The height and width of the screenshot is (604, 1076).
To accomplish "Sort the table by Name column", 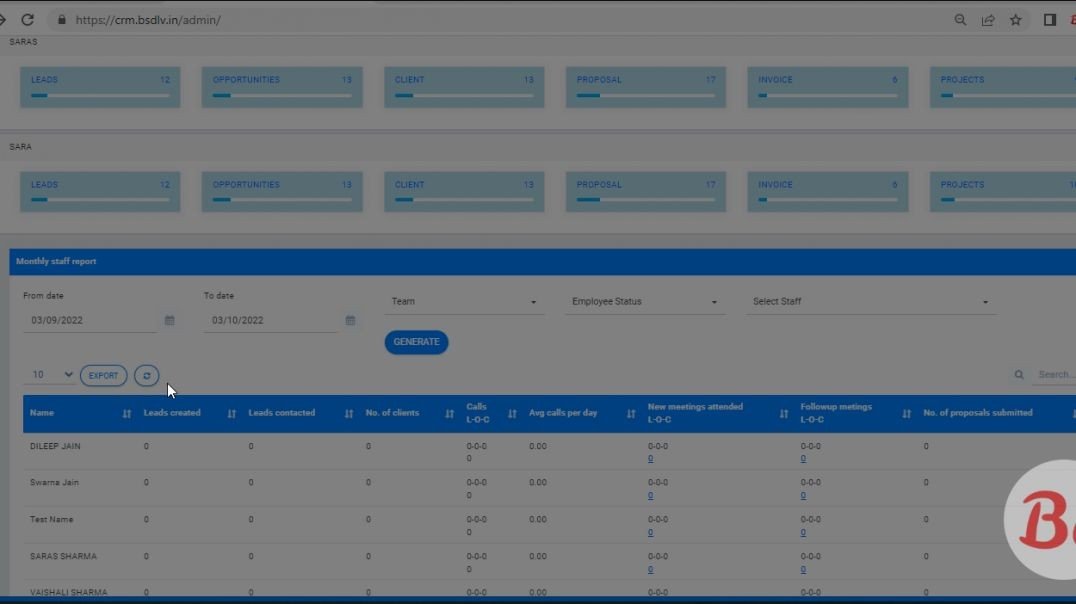I will [126, 413].
